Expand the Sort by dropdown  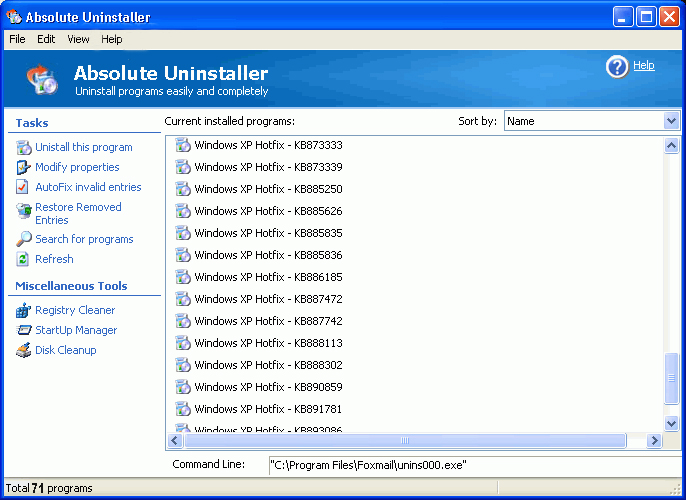[x=671, y=121]
